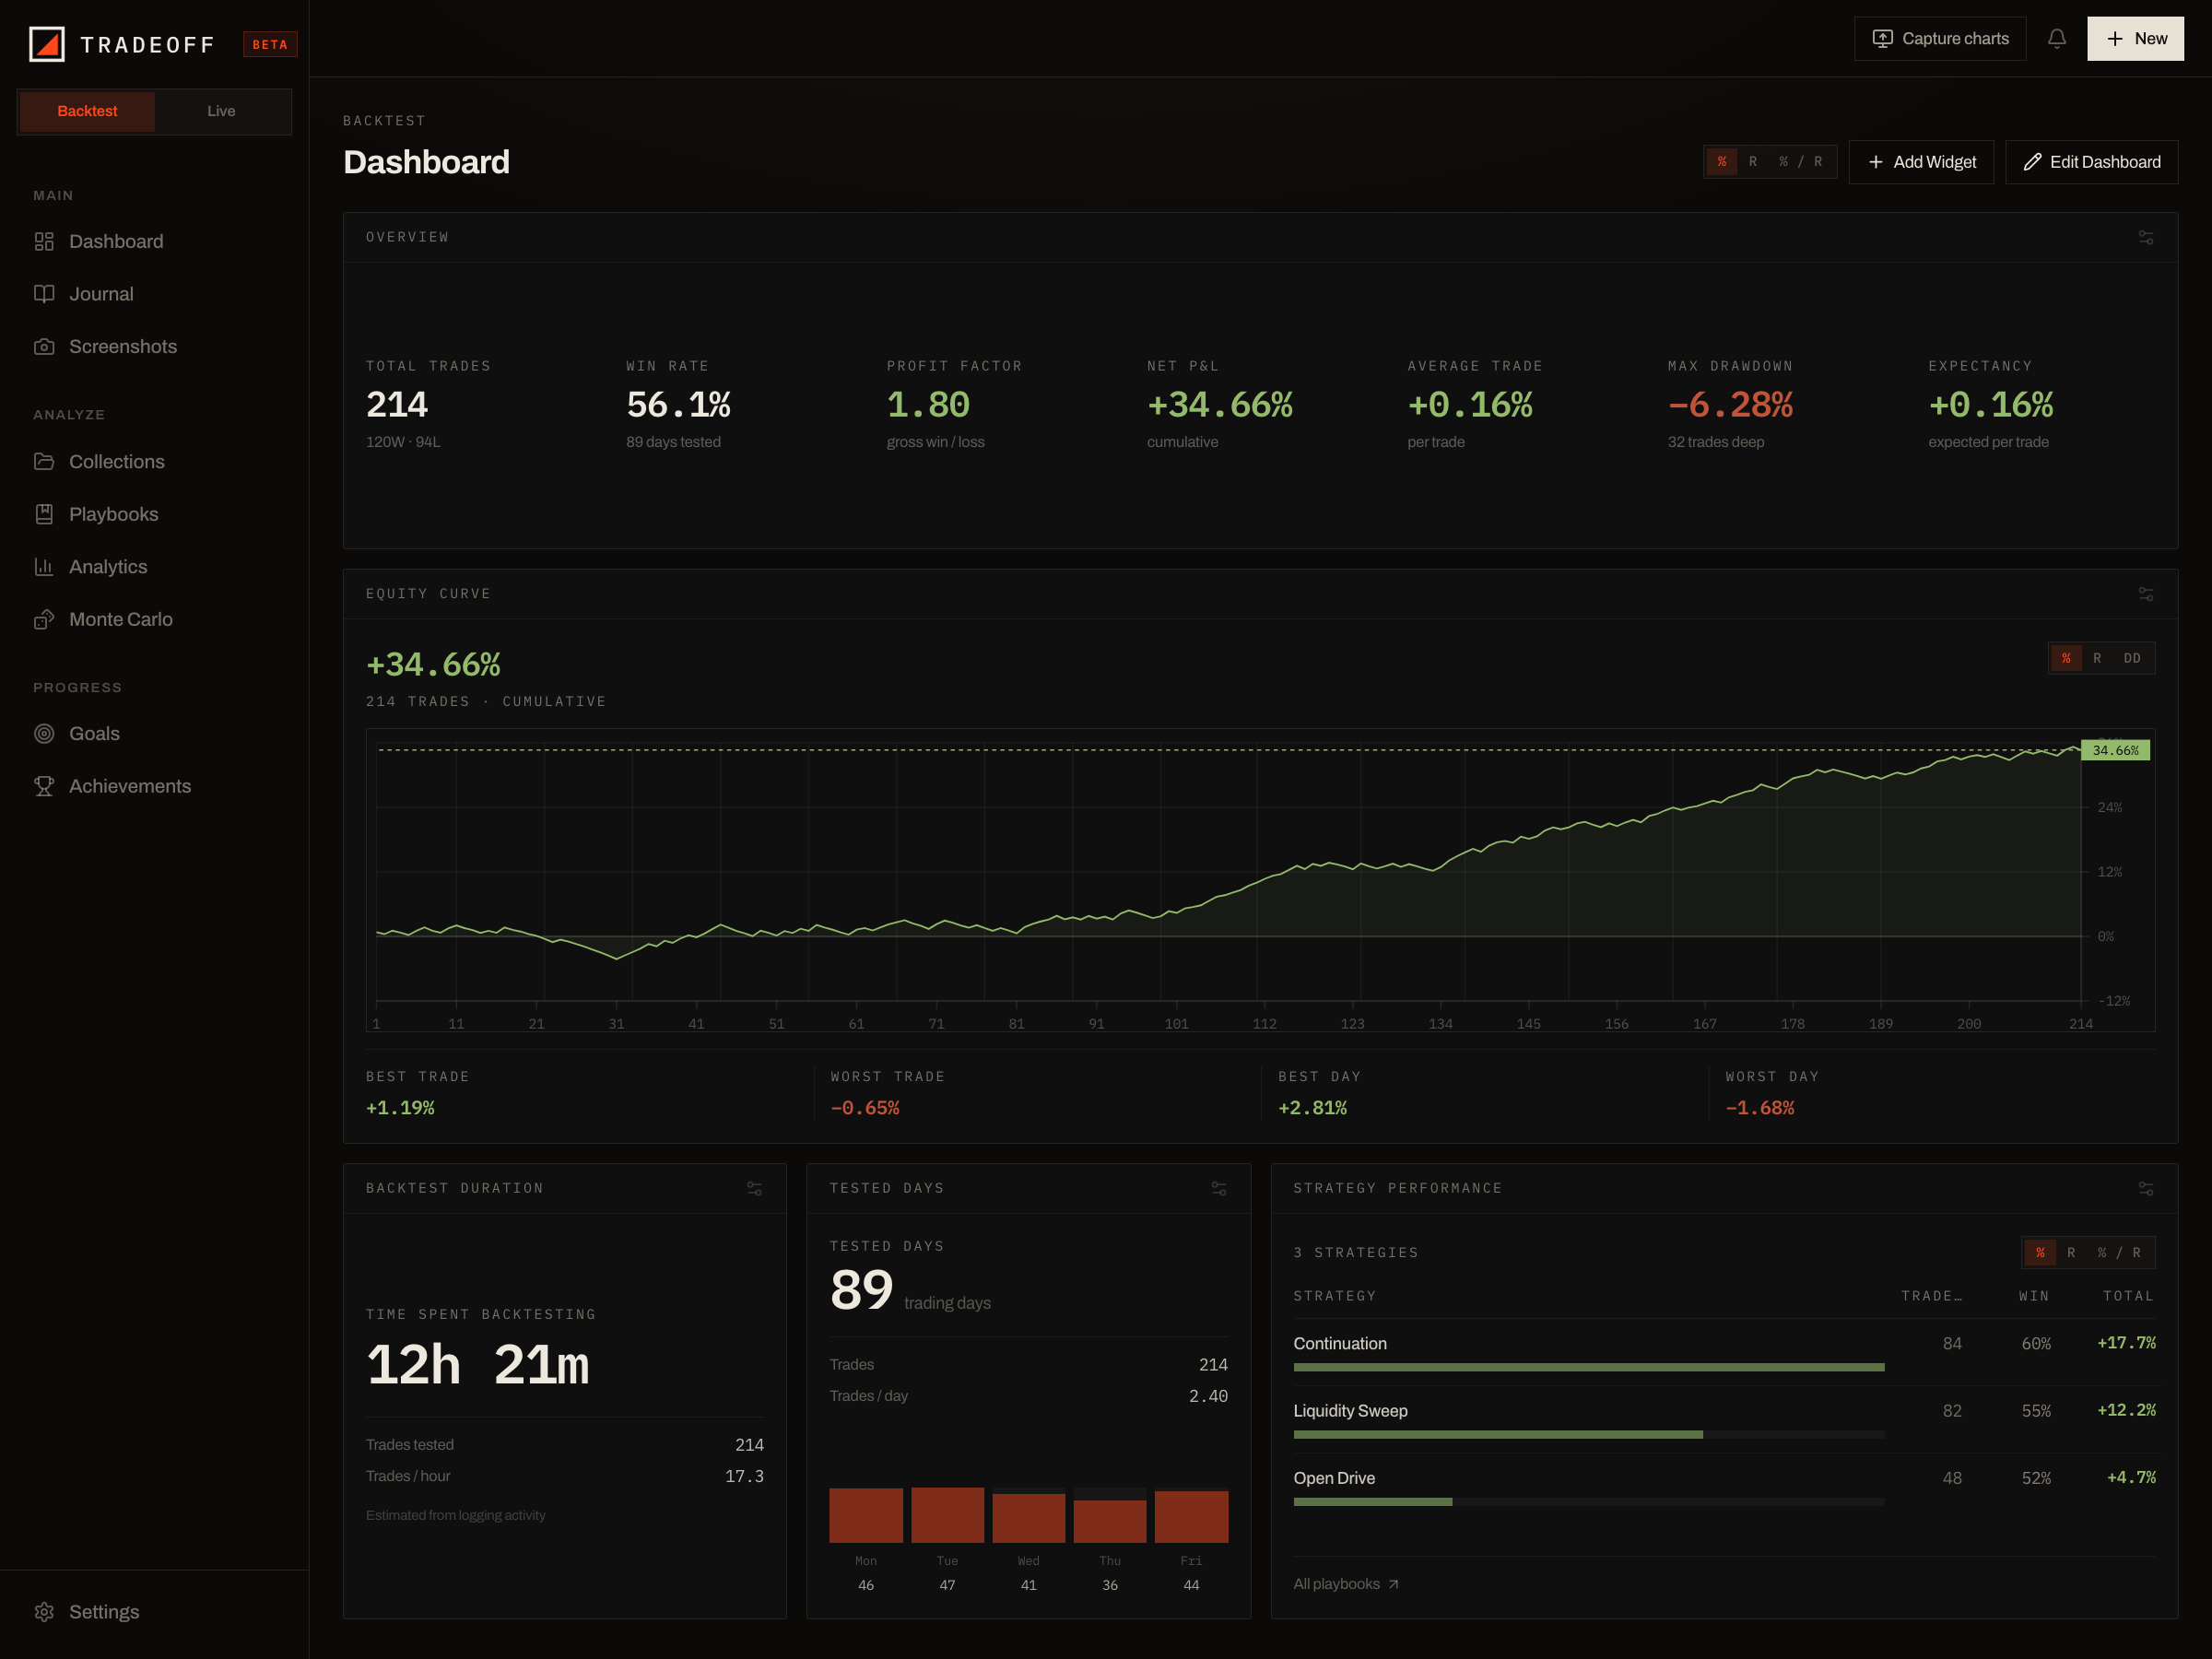Image resolution: width=2212 pixels, height=1659 pixels.
Task: Click the Liquidity Sweep progress bar
Action: pos(1589,1434)
